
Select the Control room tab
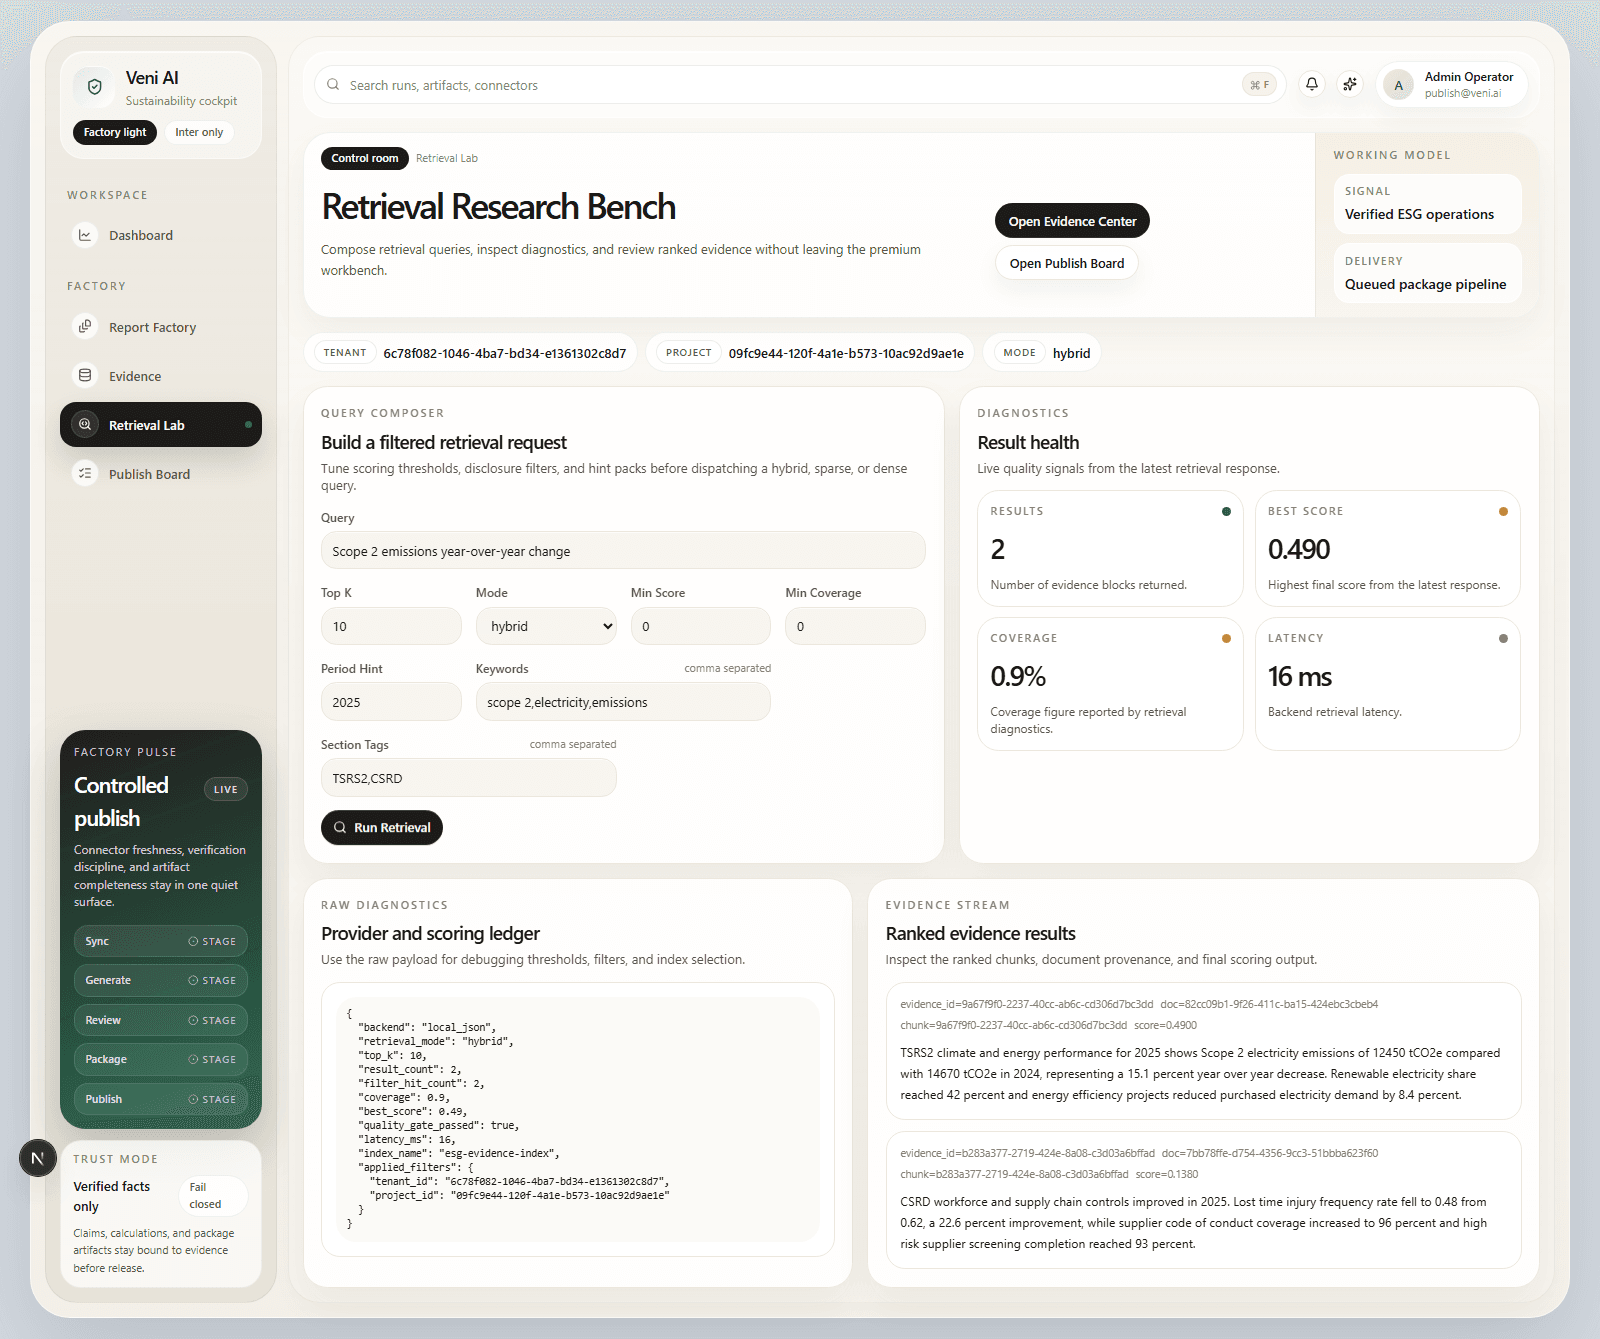coord(365,158)
